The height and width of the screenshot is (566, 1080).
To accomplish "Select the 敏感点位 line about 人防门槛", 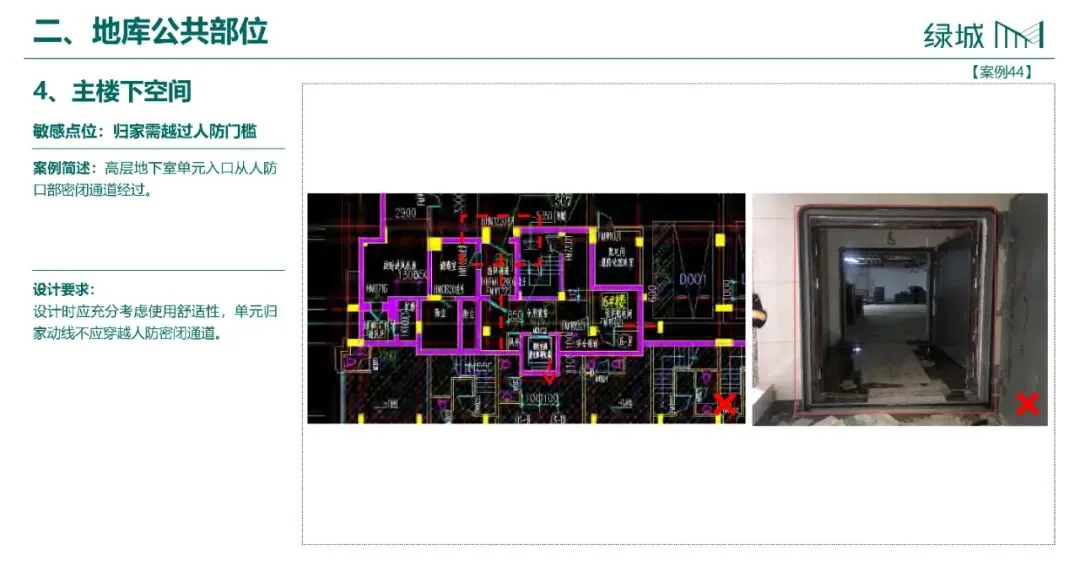I will tap(145, 131).
